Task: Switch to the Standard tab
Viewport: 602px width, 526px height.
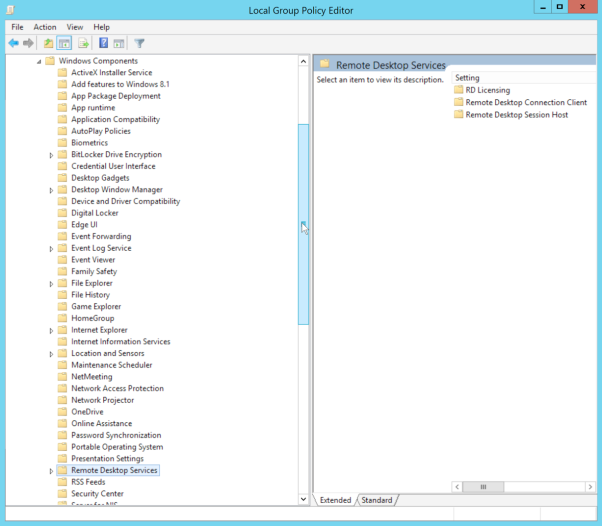Action: 377,500
